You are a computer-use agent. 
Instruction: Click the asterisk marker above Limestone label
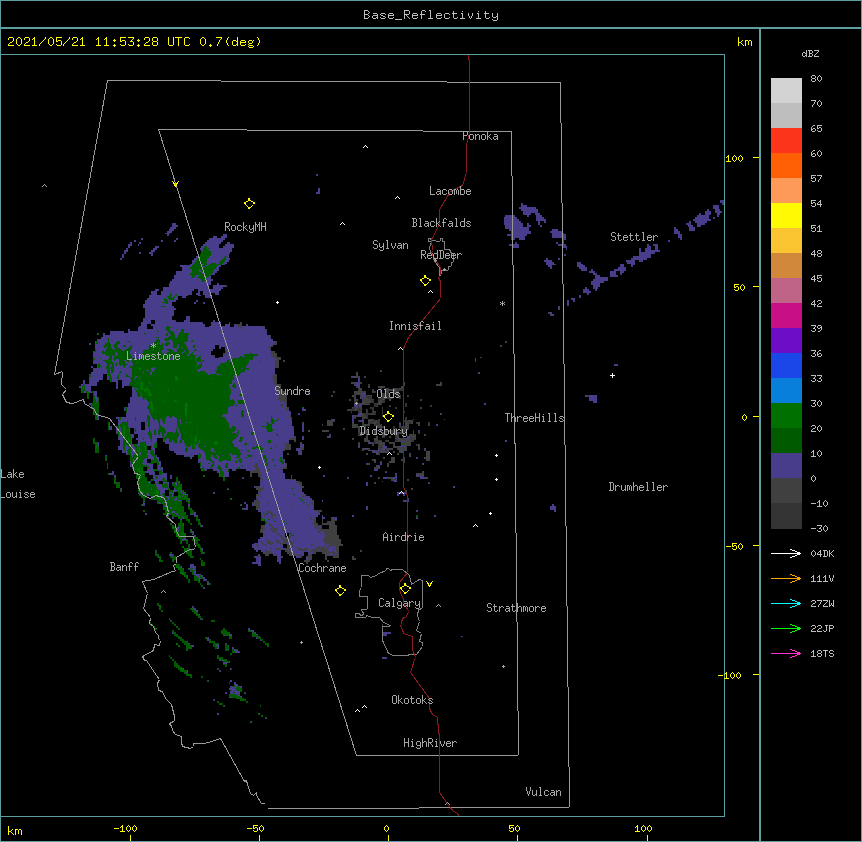(x=153, y=346)
